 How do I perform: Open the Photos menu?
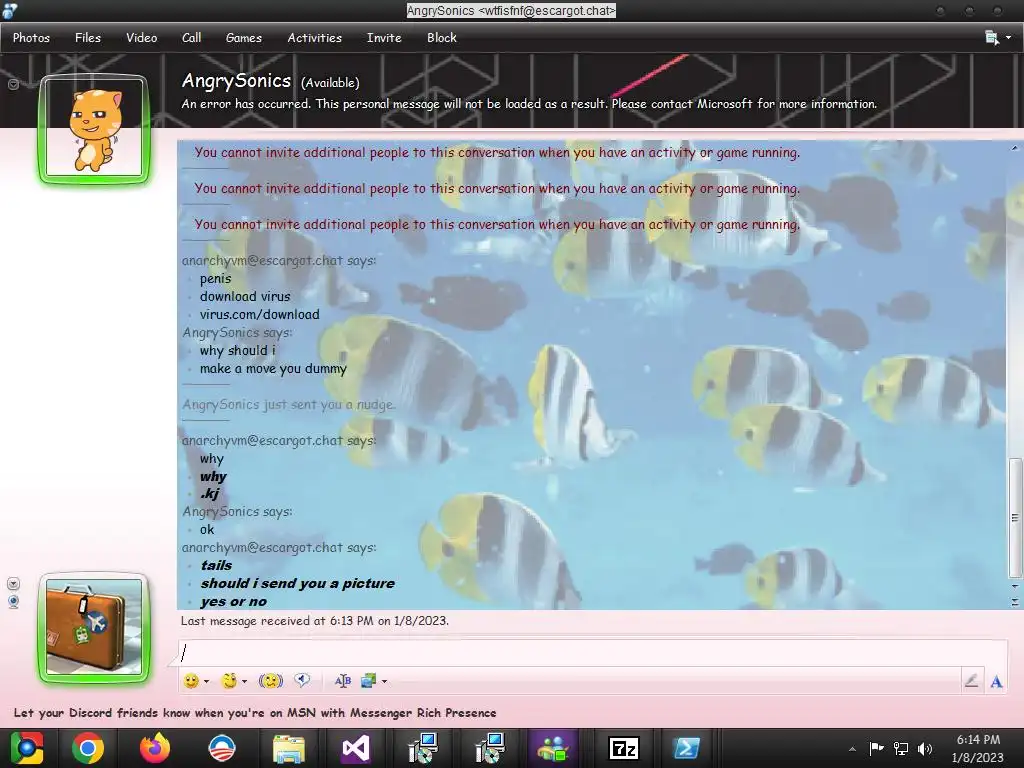coord(31,38)
